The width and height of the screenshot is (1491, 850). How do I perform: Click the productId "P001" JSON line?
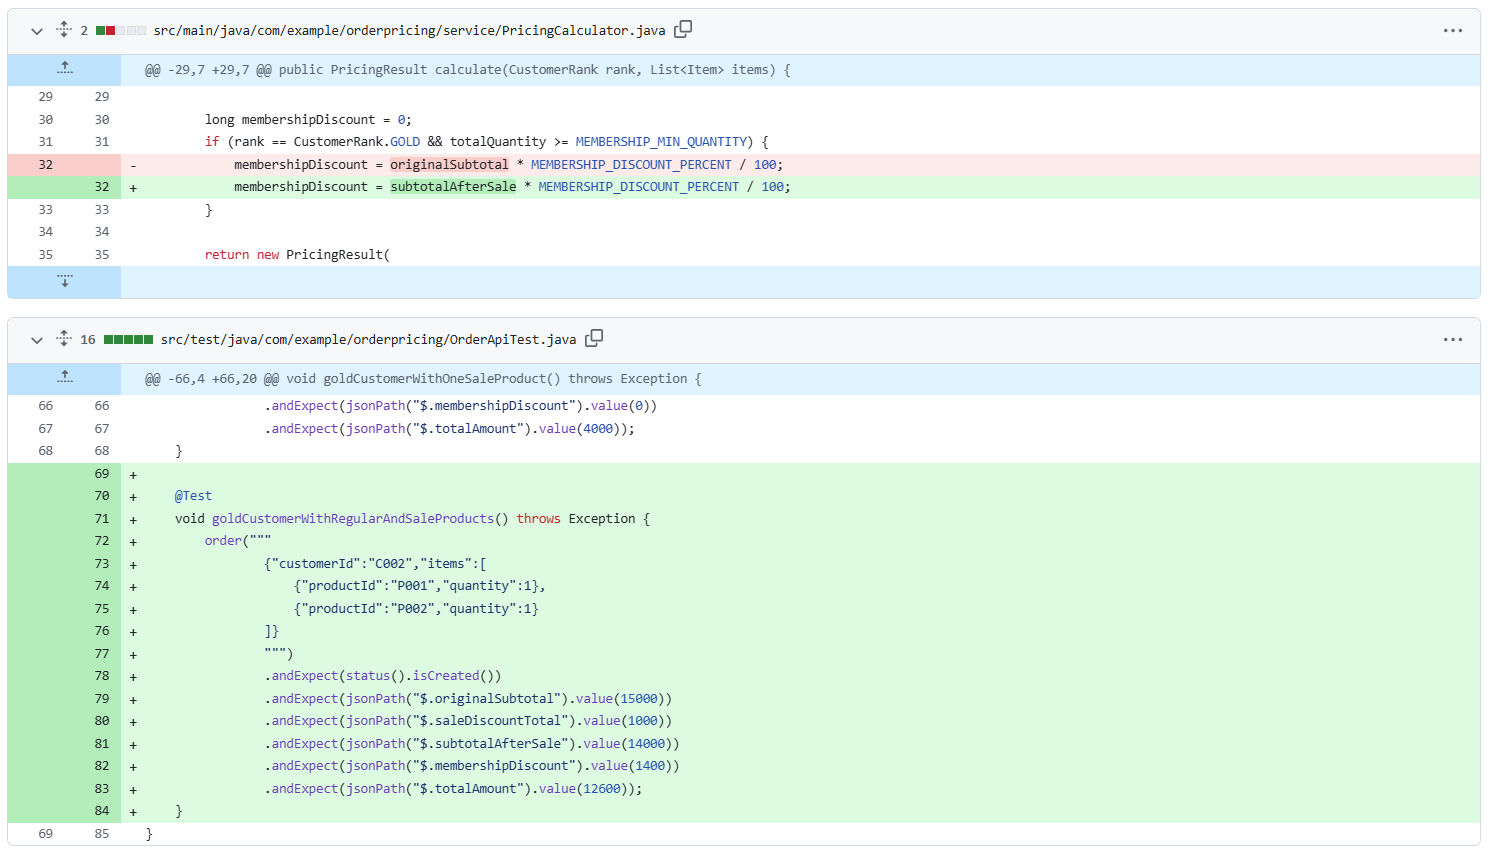tap(420, 586)
